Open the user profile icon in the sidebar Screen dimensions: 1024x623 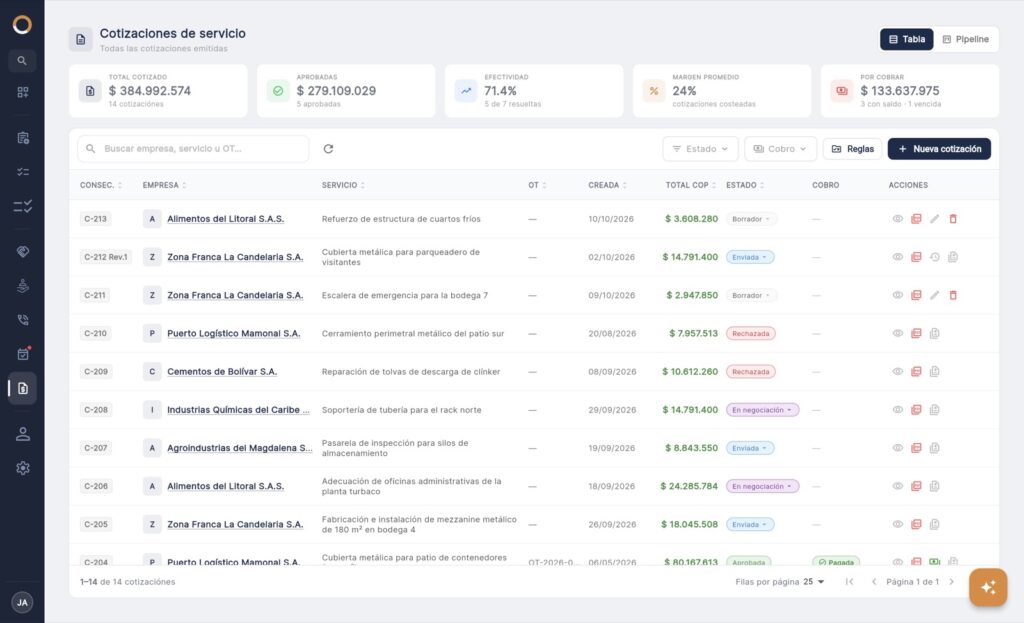click(23, 434)
